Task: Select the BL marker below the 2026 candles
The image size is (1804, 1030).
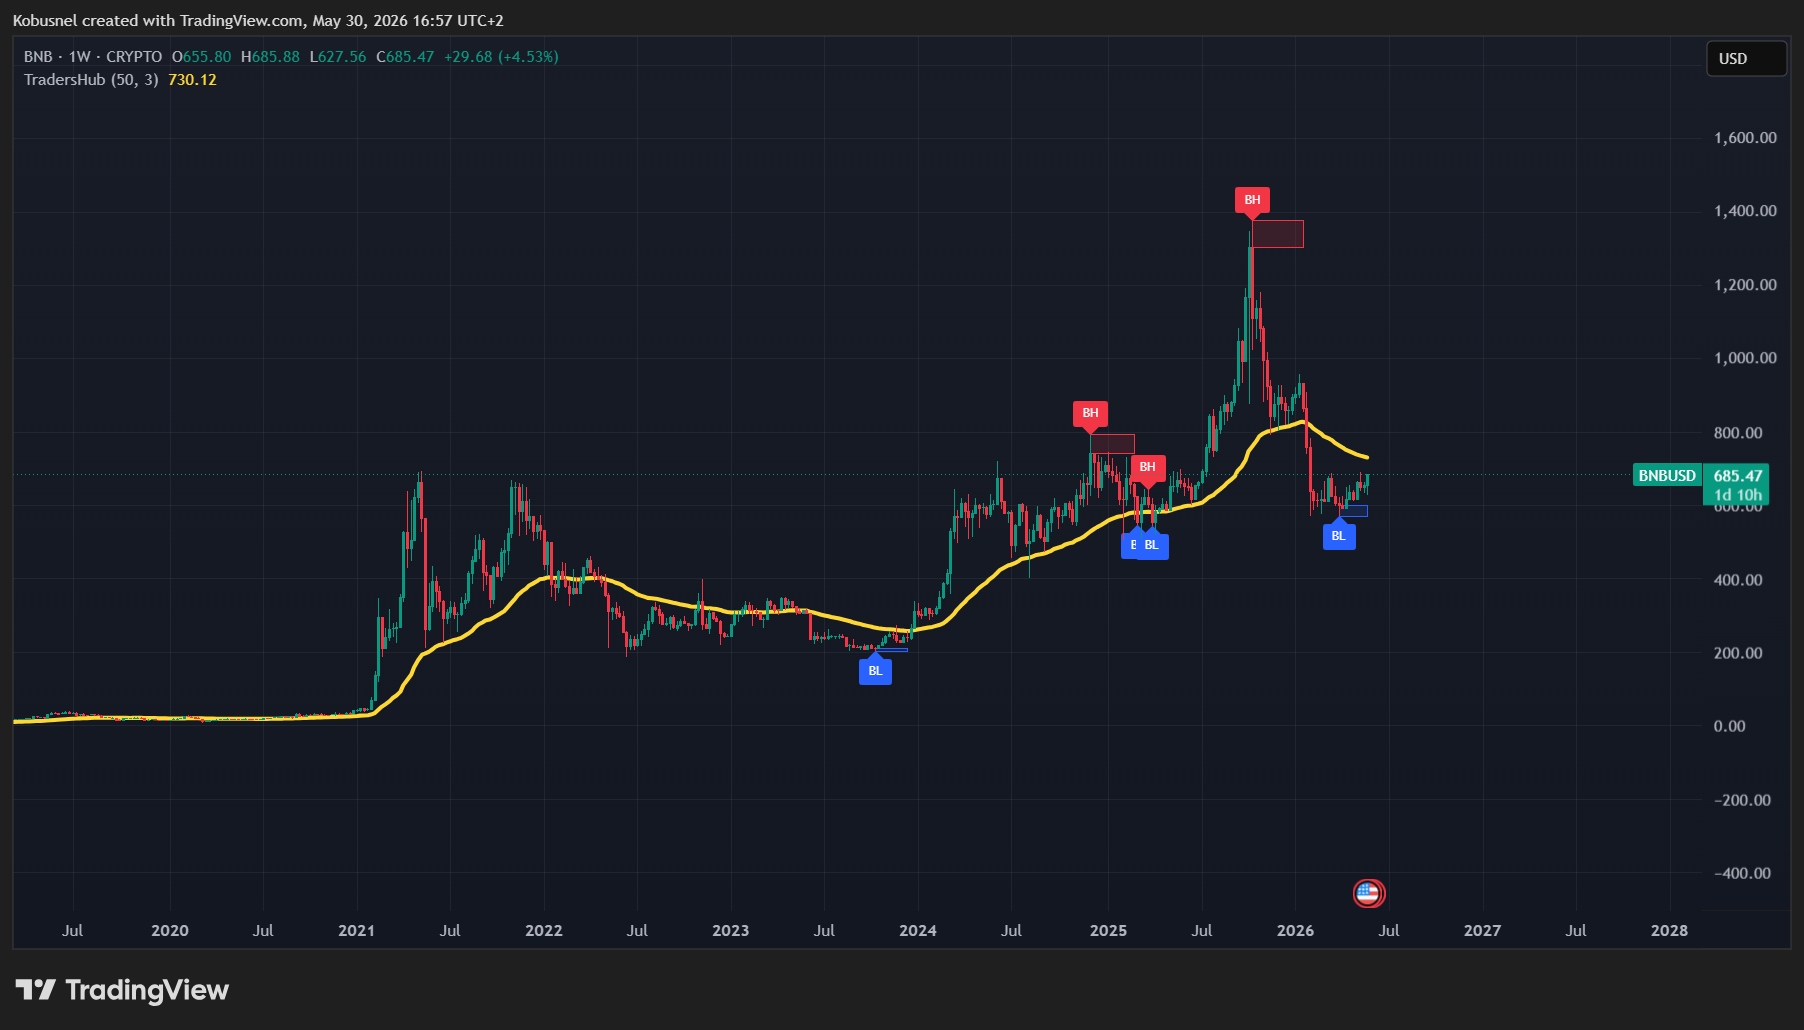Action: coord(1339,535)
